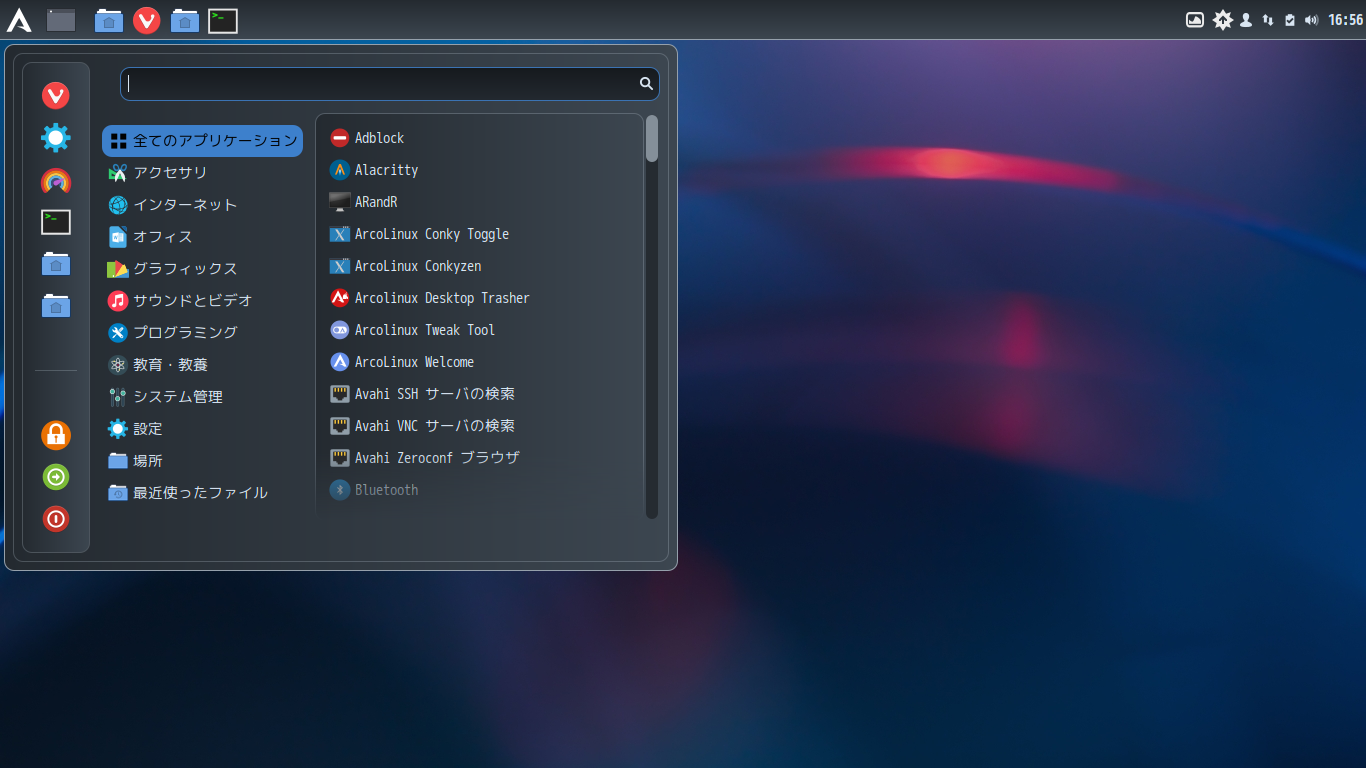Click the green log out button
1366x768 pixels.
click(x=56, y=477)
